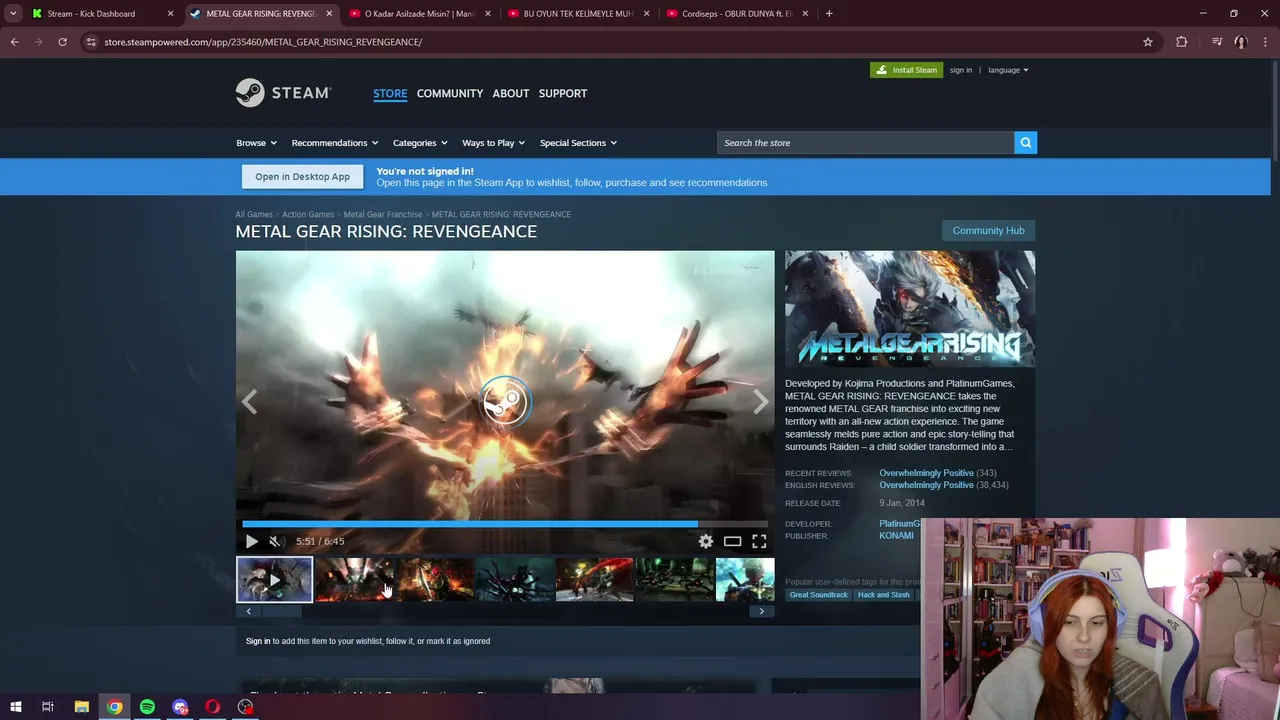Click recent reviews Overwhelmingly Positive (343)
1280x720 pixels.
[x=926, y=473]
